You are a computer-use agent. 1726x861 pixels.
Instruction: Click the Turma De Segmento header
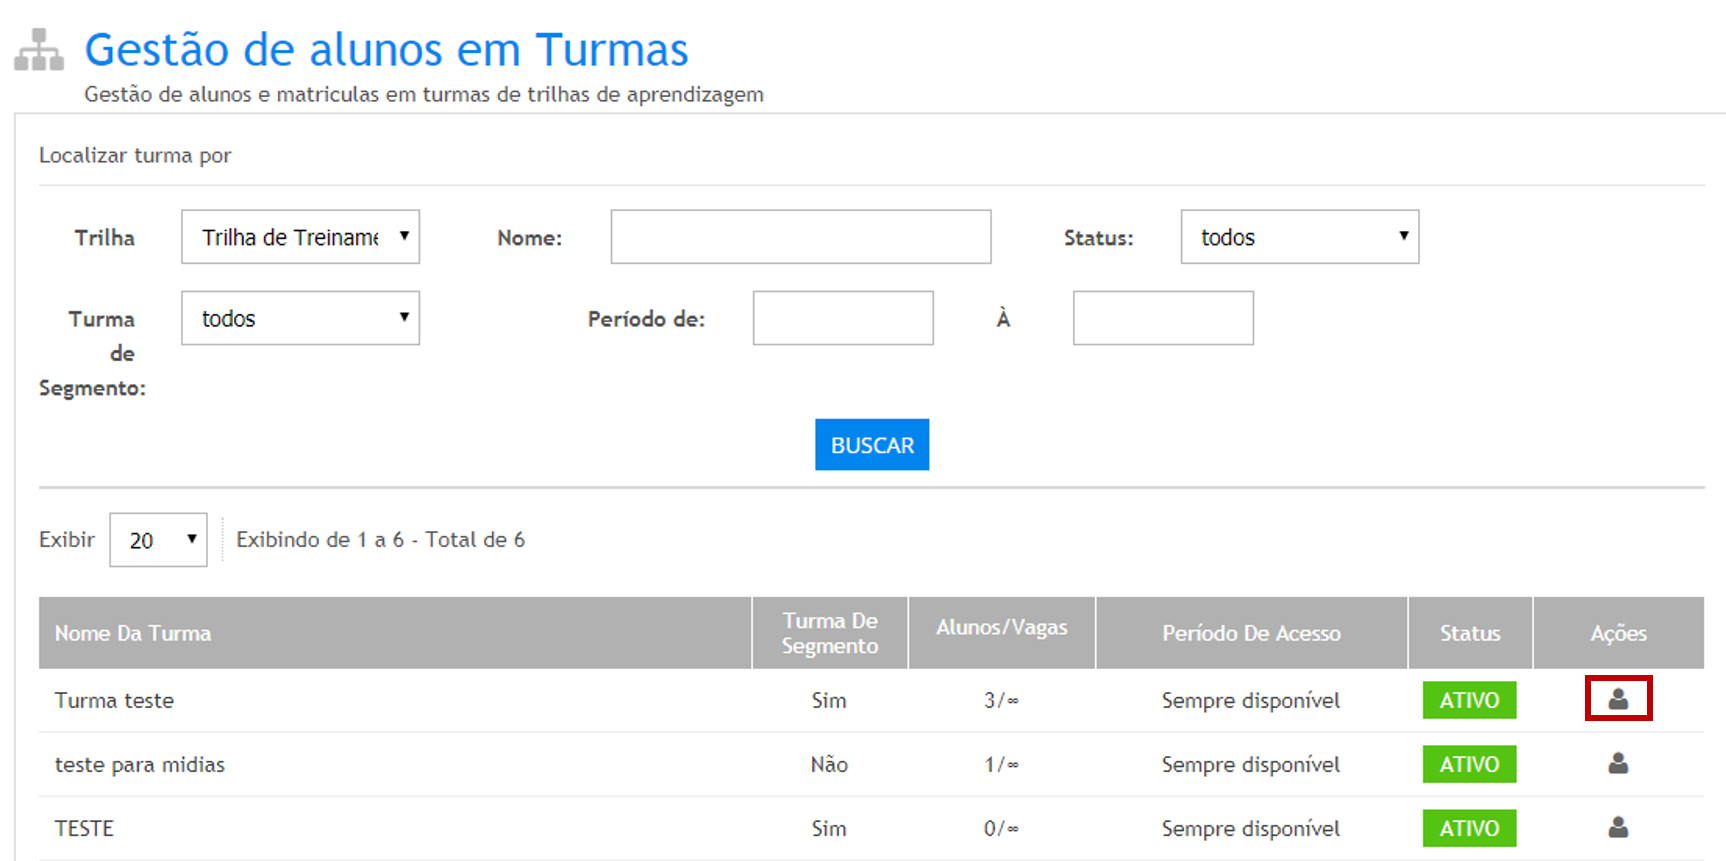830,633
